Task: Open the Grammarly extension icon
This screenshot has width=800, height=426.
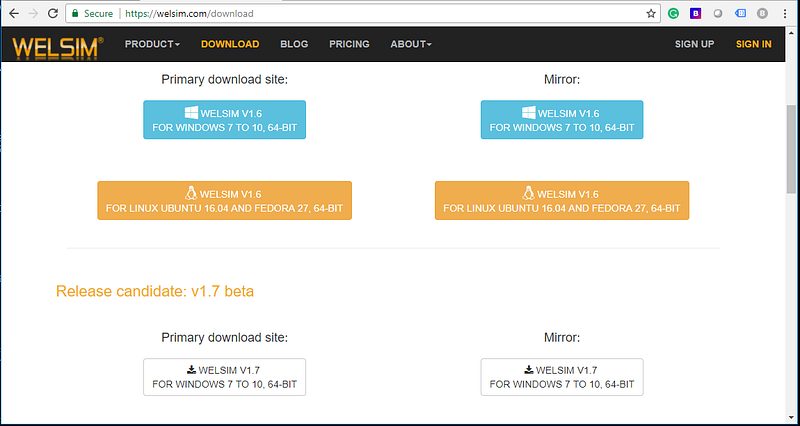Action: point(673,14)
